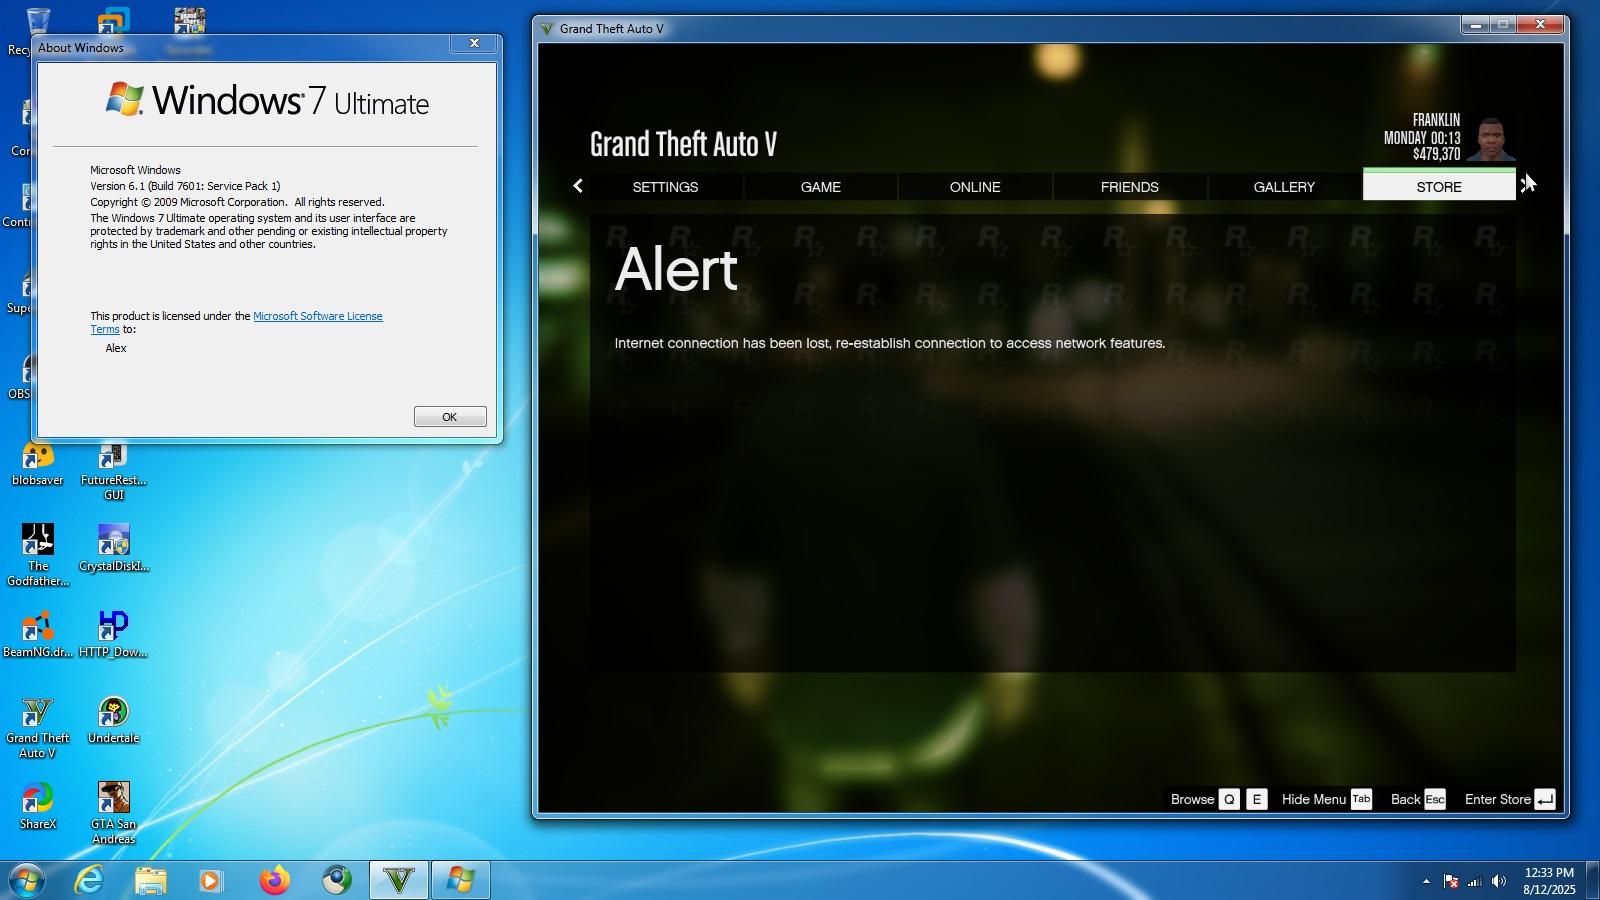The image size is (1600, 900).
Task: Click the E browse key icon
Action: point(1257,799)
